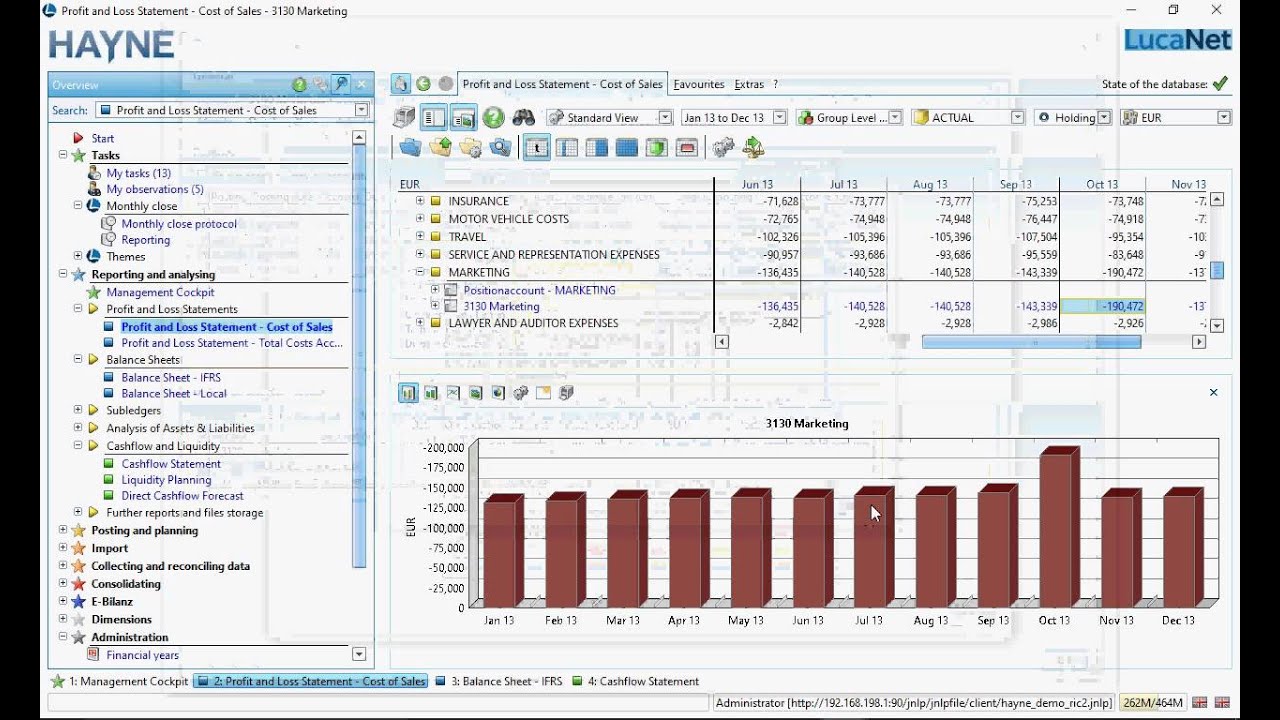The image size is (1280, 720).
Task: Expand the INSURANCE row
Action: coord(420,201)
